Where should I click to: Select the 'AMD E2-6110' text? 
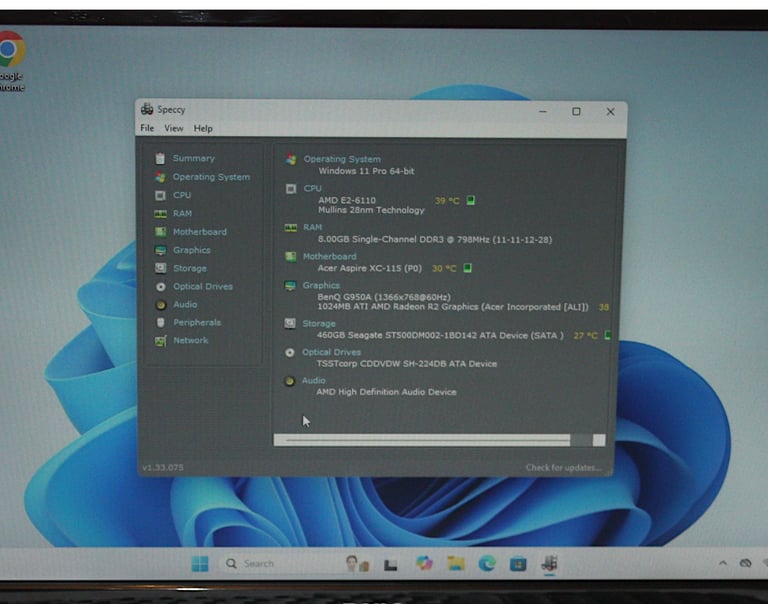click(347, 200)
